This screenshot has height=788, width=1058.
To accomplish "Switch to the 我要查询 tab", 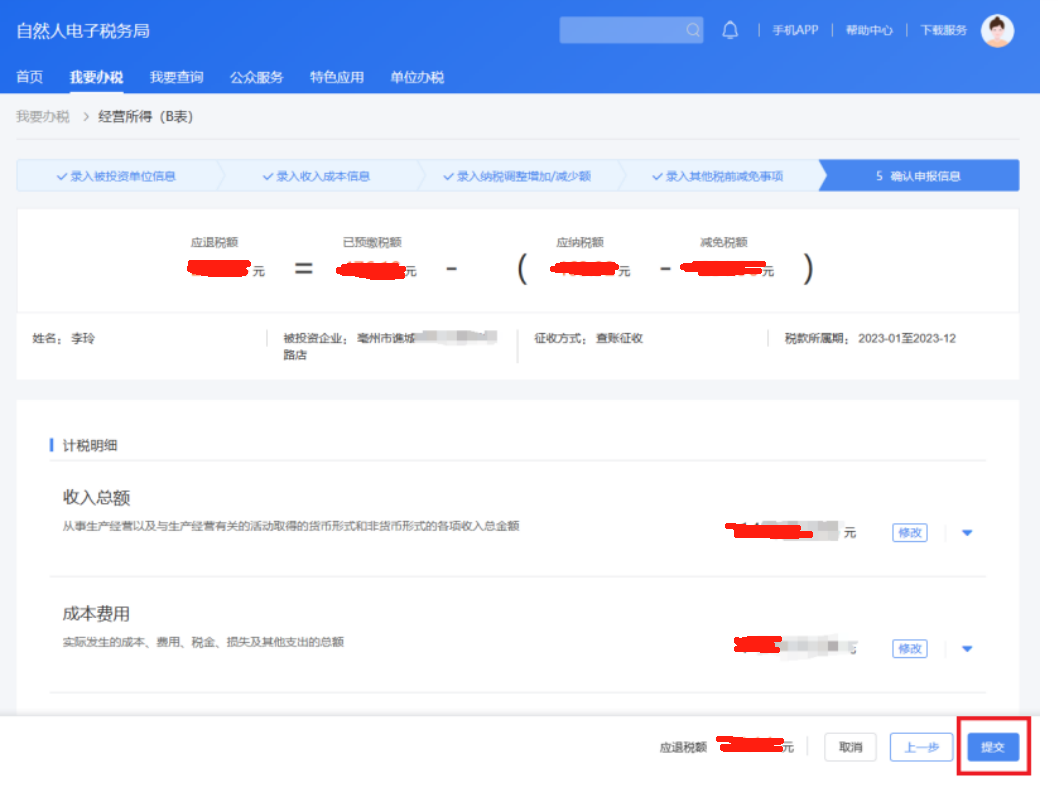I will click(x=176, y=77).
